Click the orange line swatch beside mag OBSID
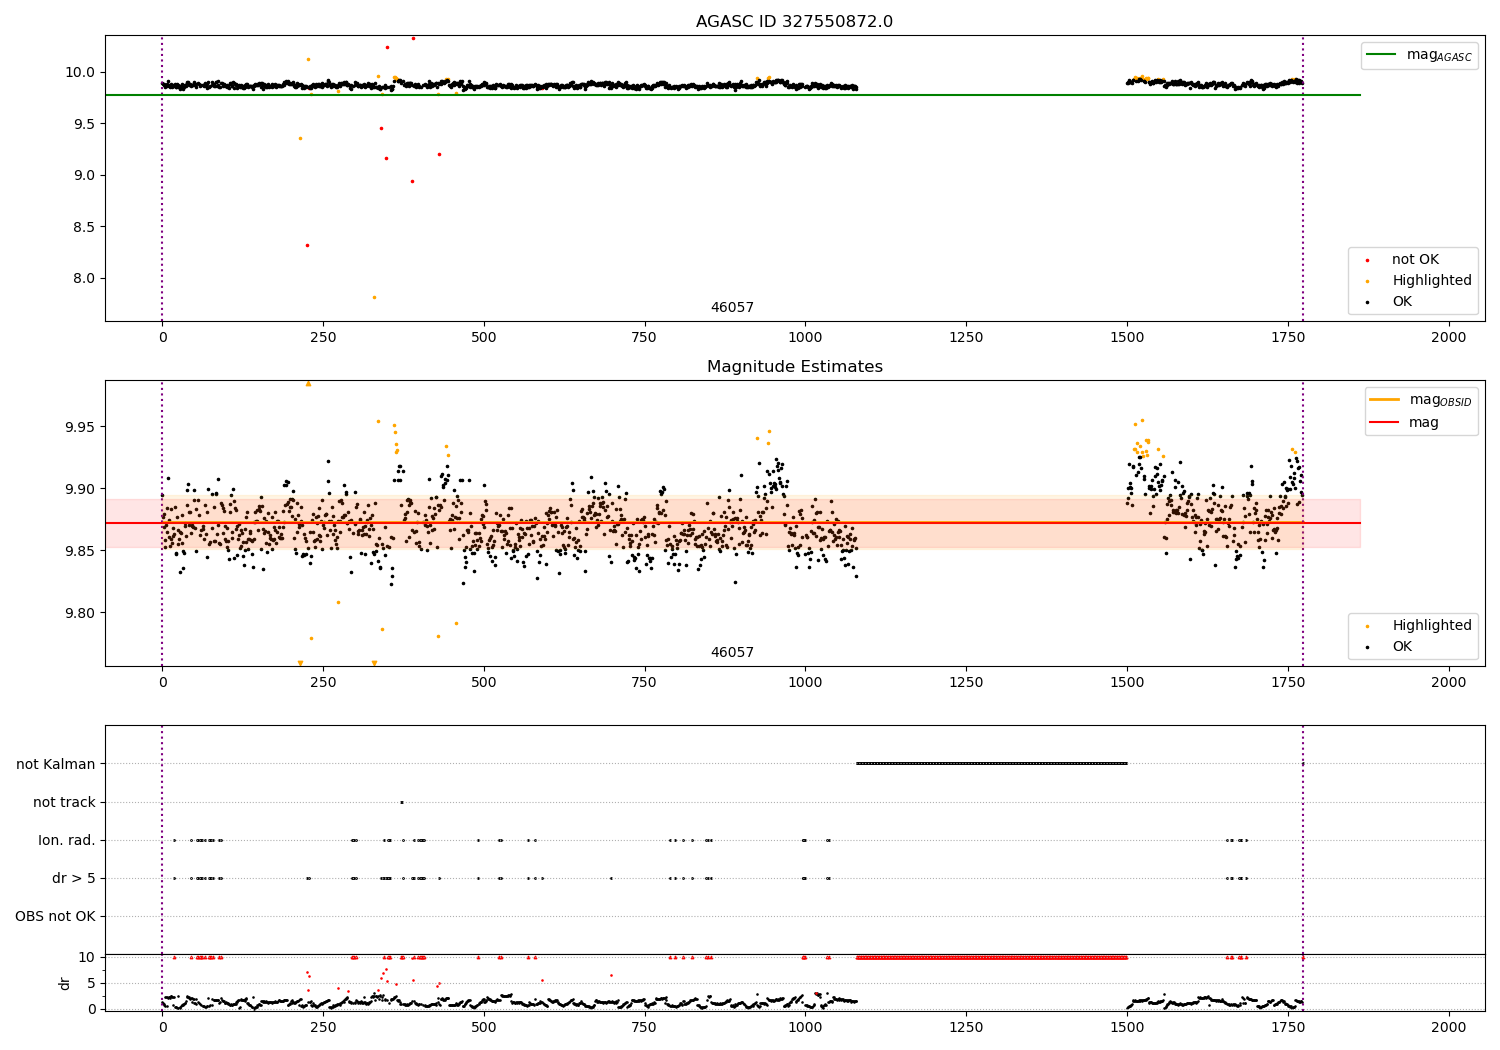The height and width of the screenshot is (1050, 1500). [1385, 400]
